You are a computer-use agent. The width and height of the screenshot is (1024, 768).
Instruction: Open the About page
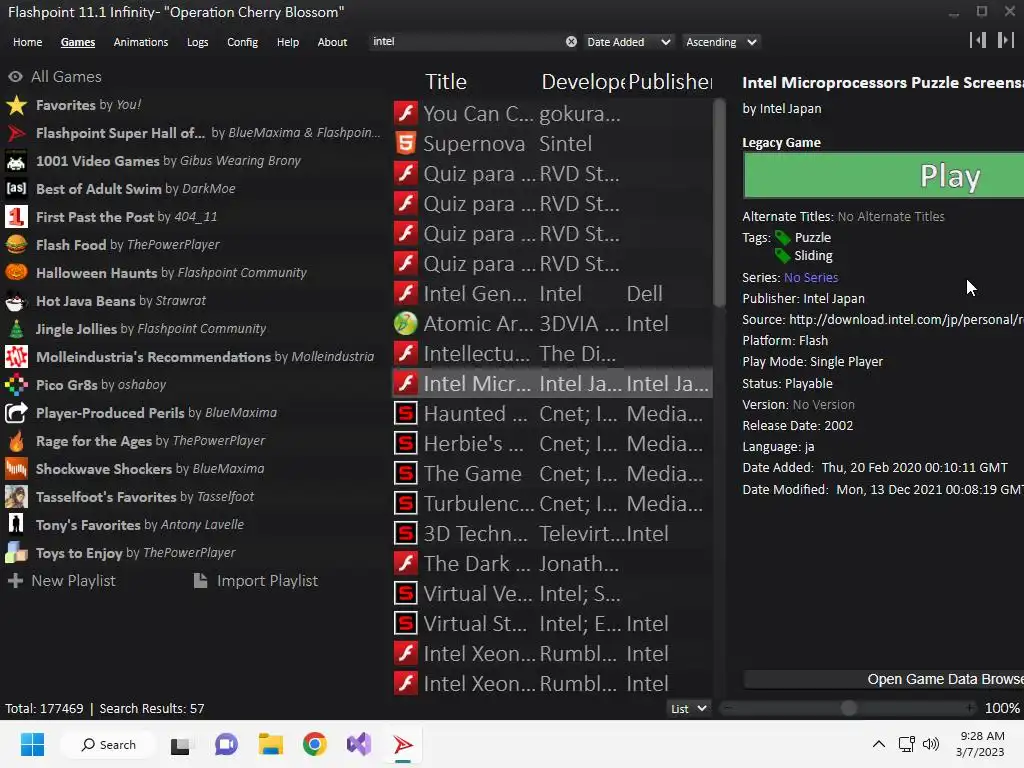332,42
